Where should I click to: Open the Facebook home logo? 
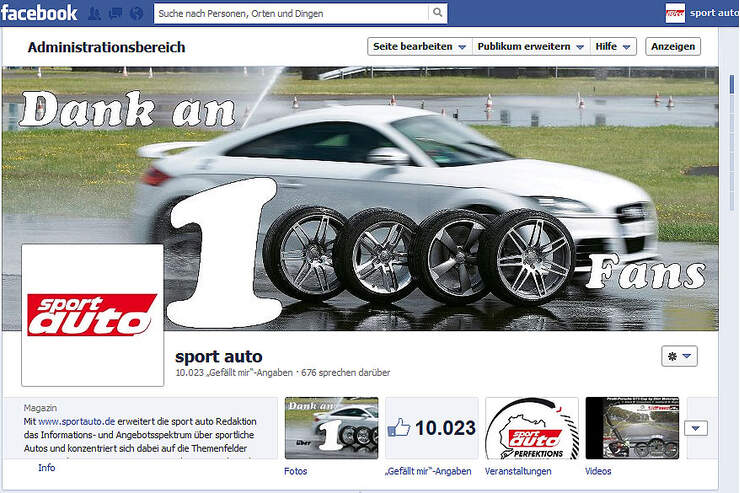pyautogui.click(x=39, y=13)
